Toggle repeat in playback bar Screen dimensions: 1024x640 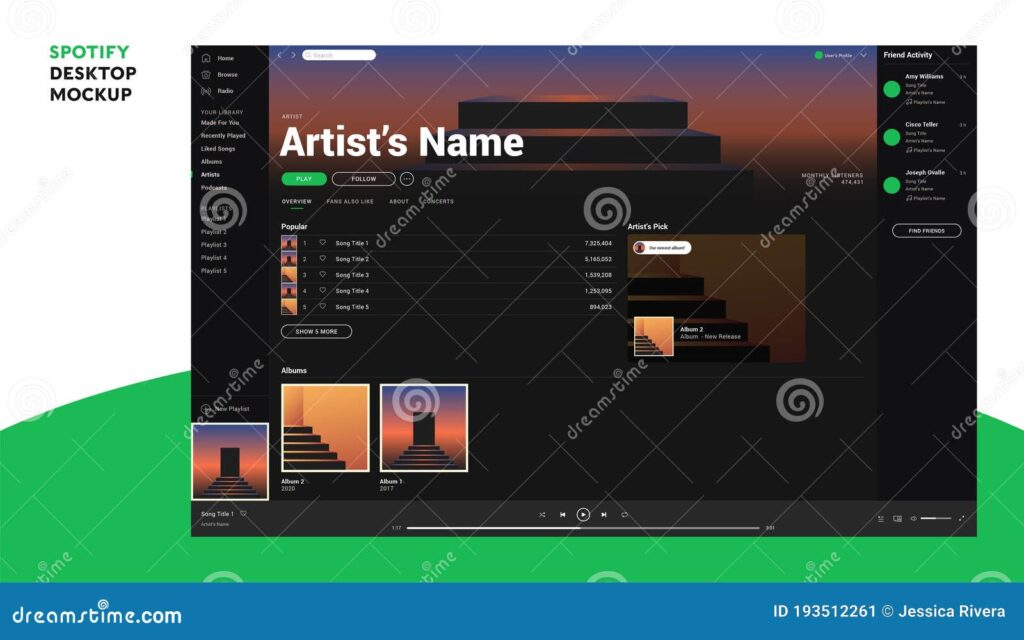[624, 515]
